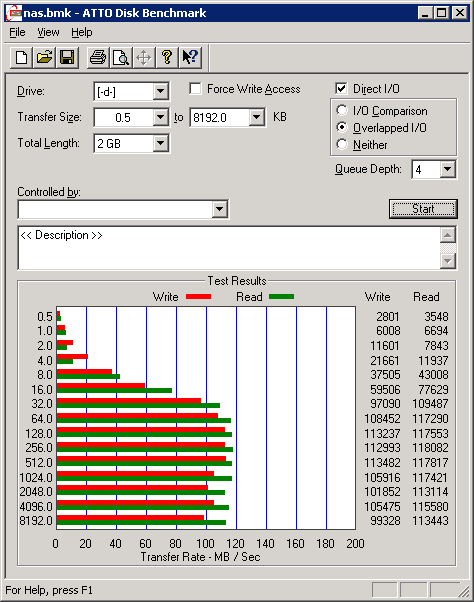
Task: Click the 'Transfer Rate - MB / Sec' axis label
Action: pyautogui.click(x=200, y=557)
